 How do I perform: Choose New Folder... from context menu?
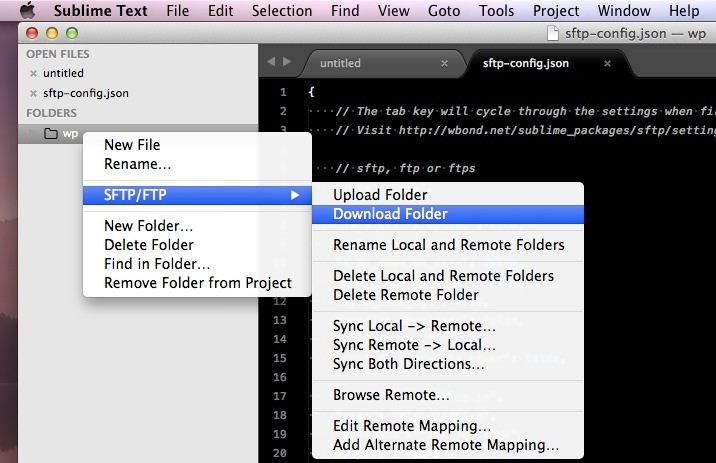pyautogui.click(x=197, y=226)
